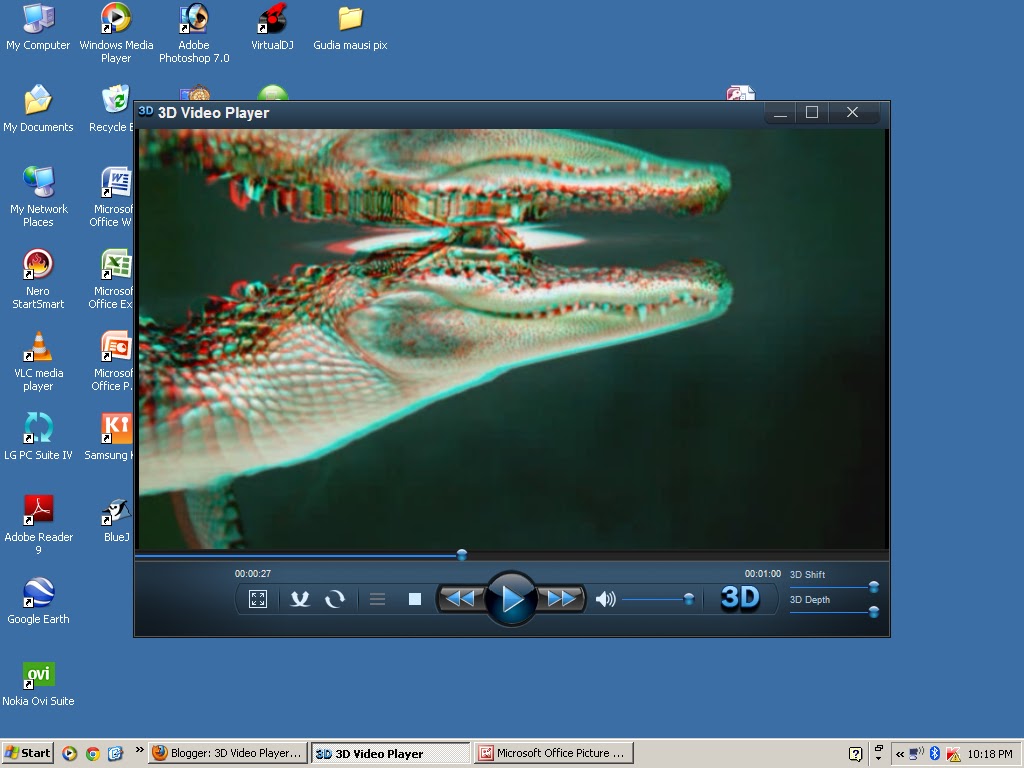Expand hidden system tray icons
This screenshot has height=768, width=1024.
click(900, 754)
